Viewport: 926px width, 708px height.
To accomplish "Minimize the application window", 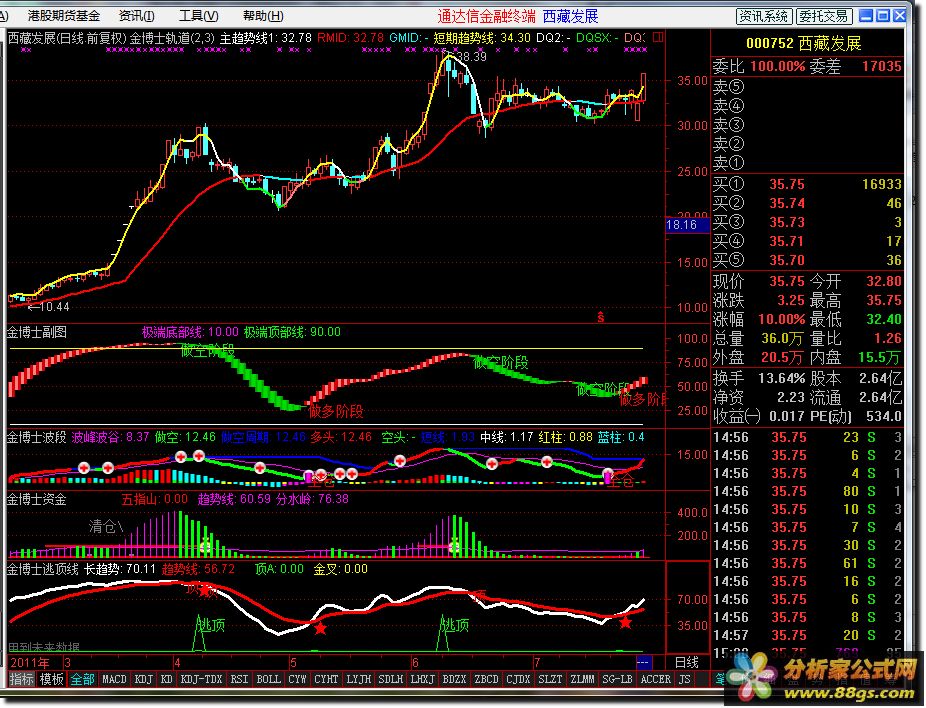I will point(866,16).
